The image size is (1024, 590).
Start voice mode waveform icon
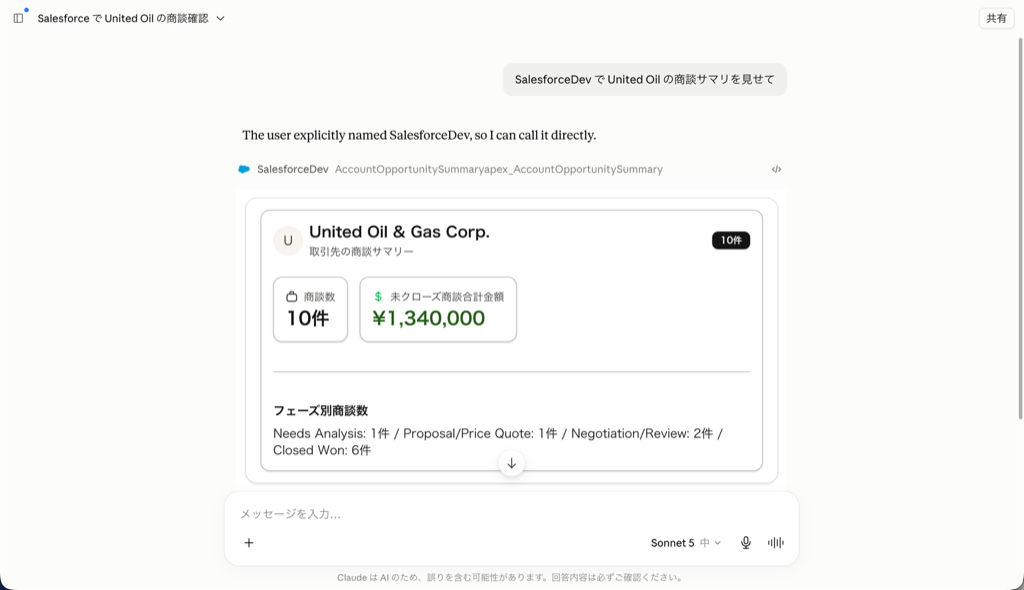(x=776, y=542)
